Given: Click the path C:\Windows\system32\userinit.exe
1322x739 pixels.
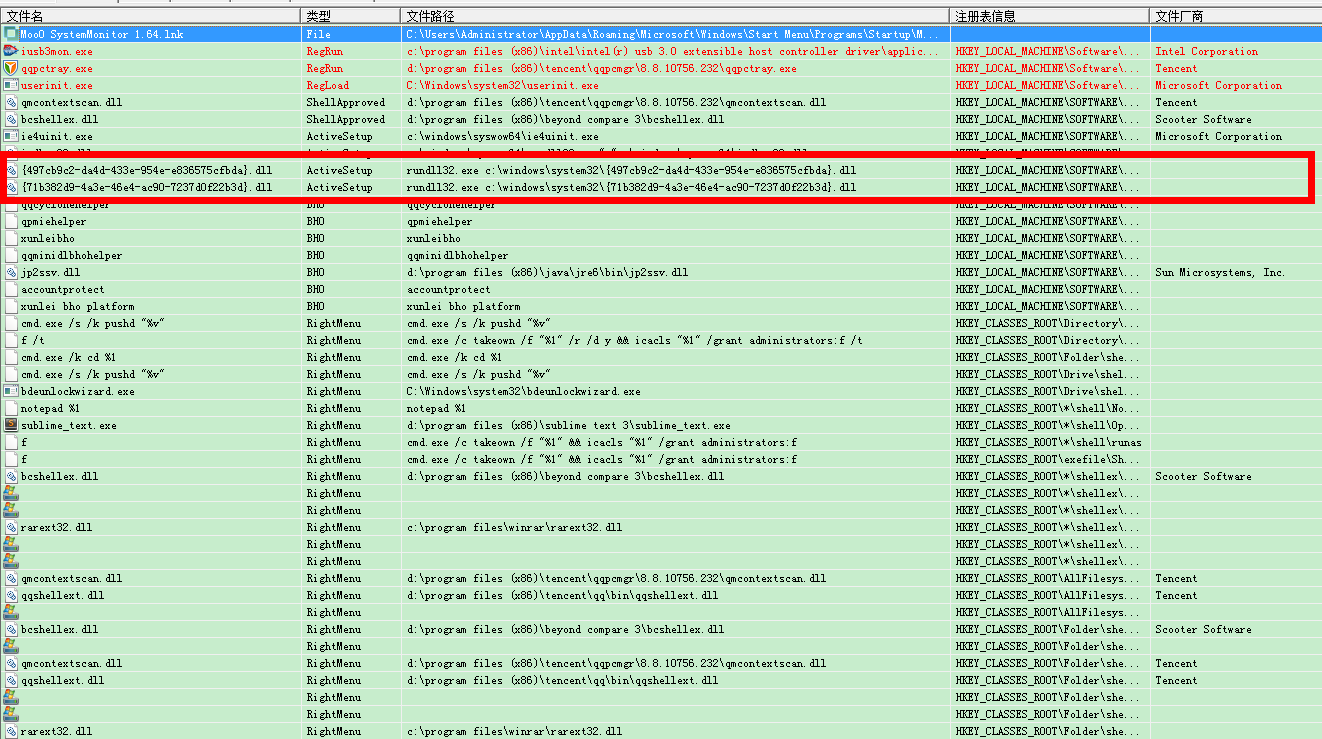Looking at the screenshot, I should coord(503,85).
